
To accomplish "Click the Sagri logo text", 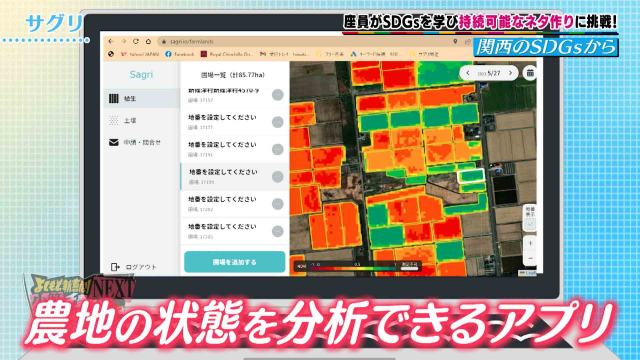I will click(141, 75).
